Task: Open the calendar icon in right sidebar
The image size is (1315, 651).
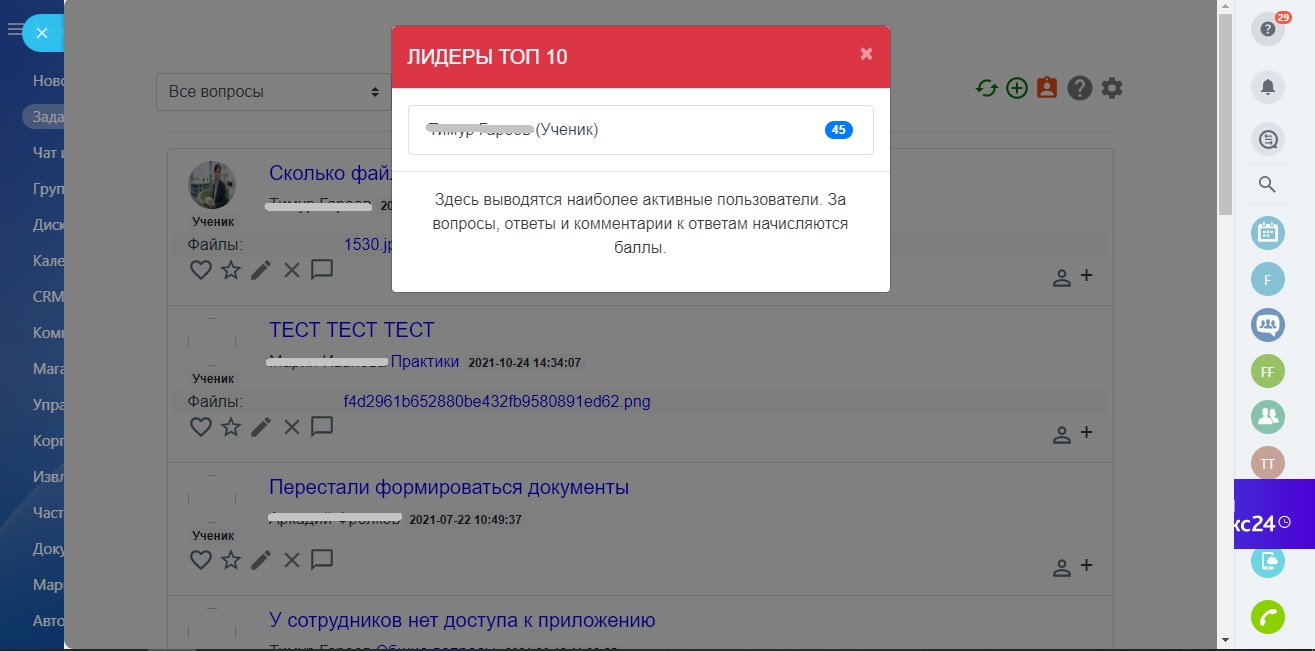Action: pyautogui.click(x=1268, y=233)
